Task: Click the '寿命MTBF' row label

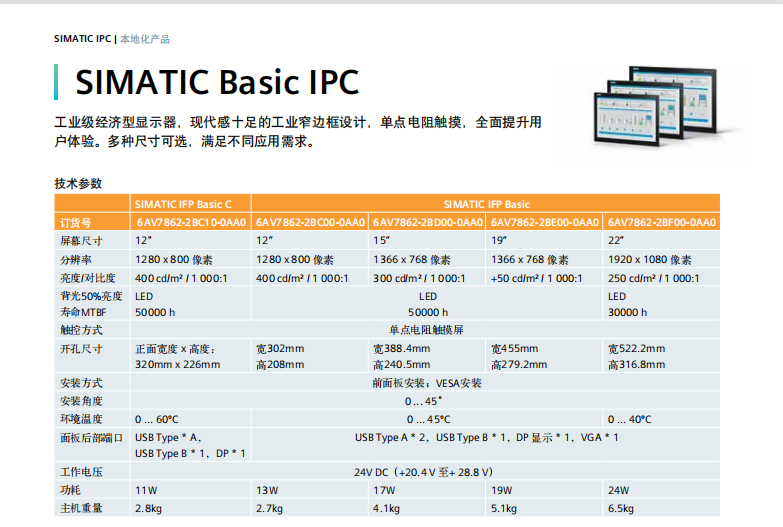Action: (x=83, y=312)
